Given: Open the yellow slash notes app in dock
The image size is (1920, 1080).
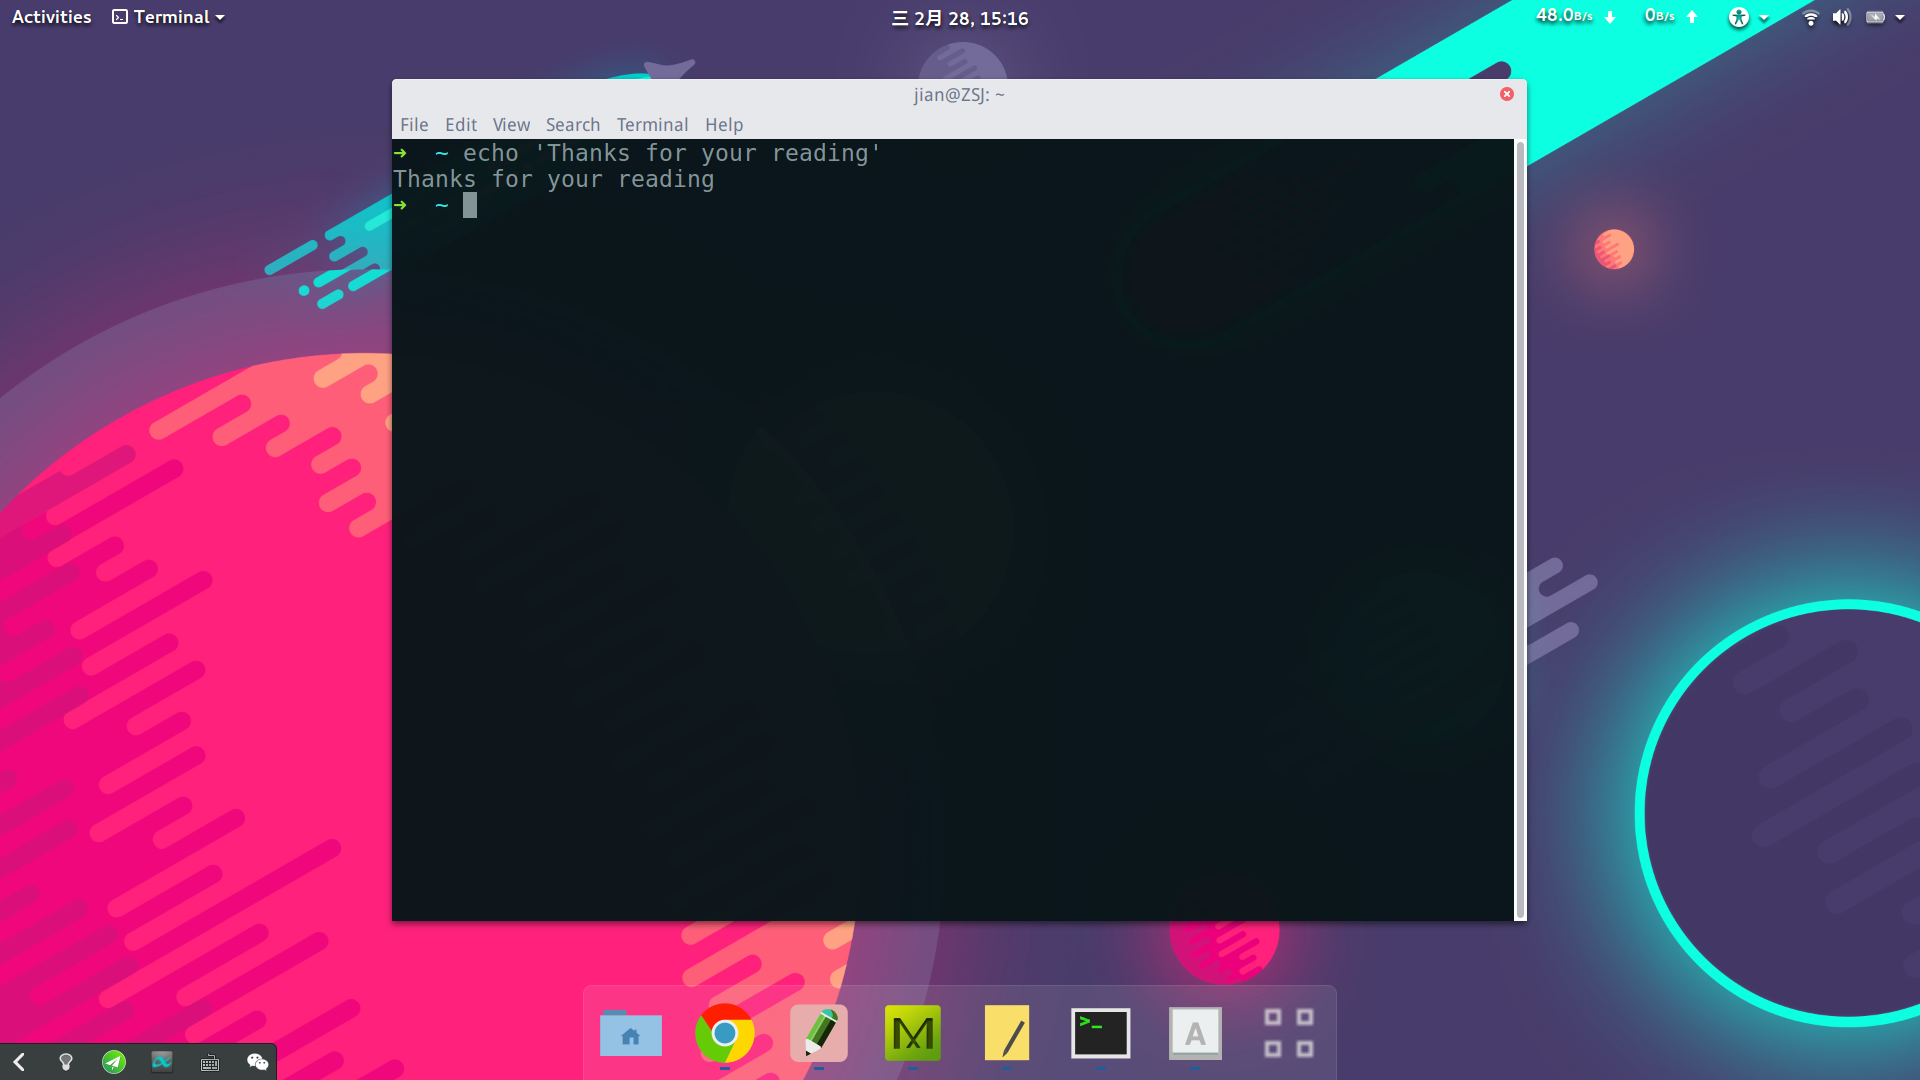Looking at the screenshot, I should tap(1007, 1033).
